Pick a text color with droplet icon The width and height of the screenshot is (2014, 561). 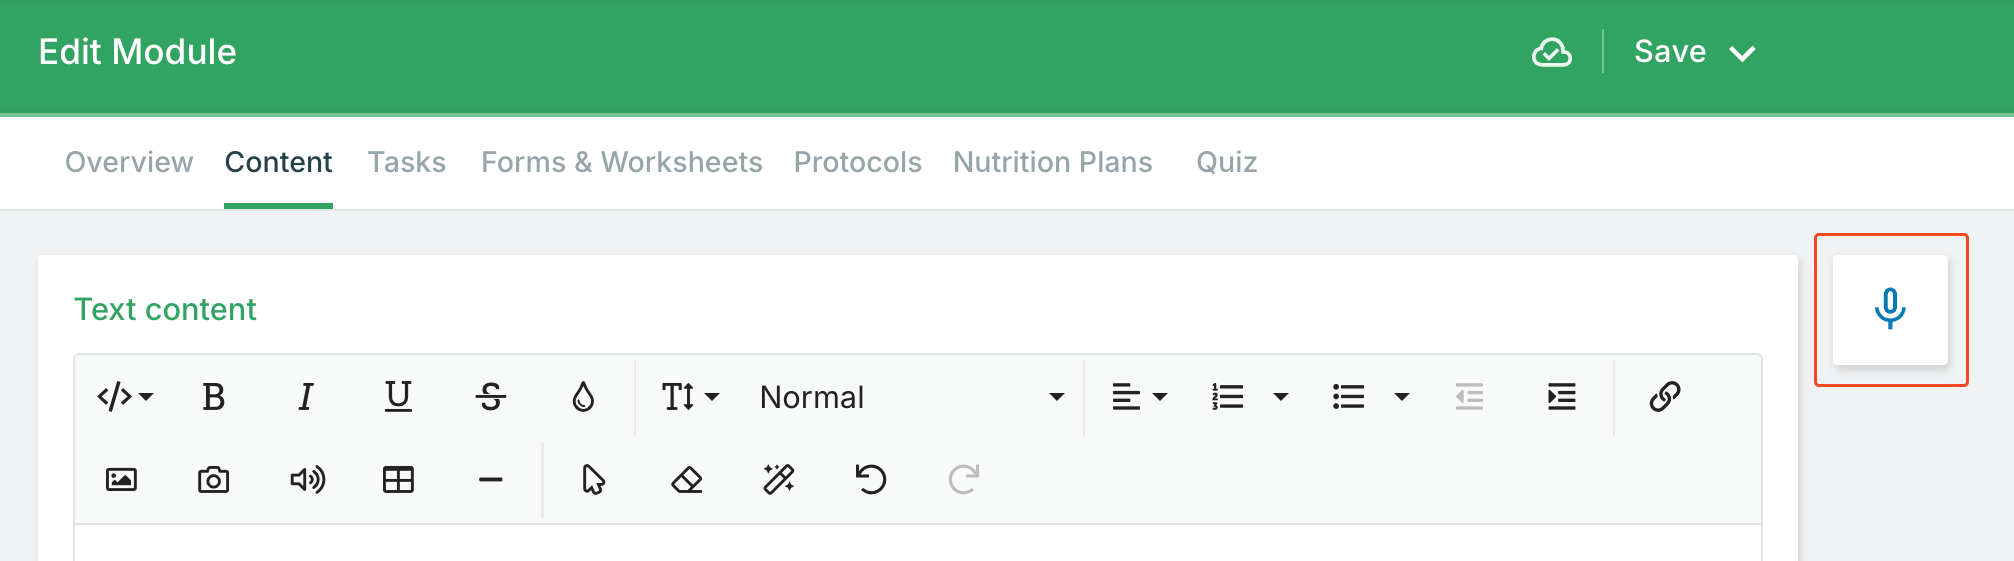tap(583, 397)
